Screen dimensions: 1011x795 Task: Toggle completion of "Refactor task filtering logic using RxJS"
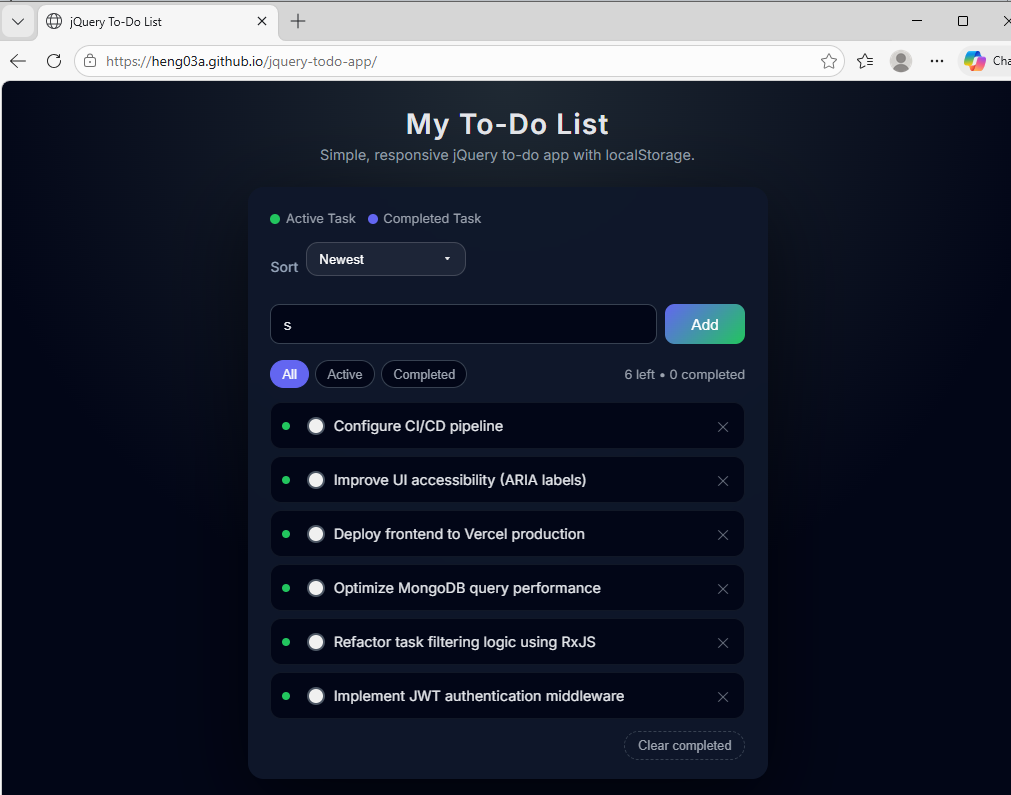click(316, 642)
